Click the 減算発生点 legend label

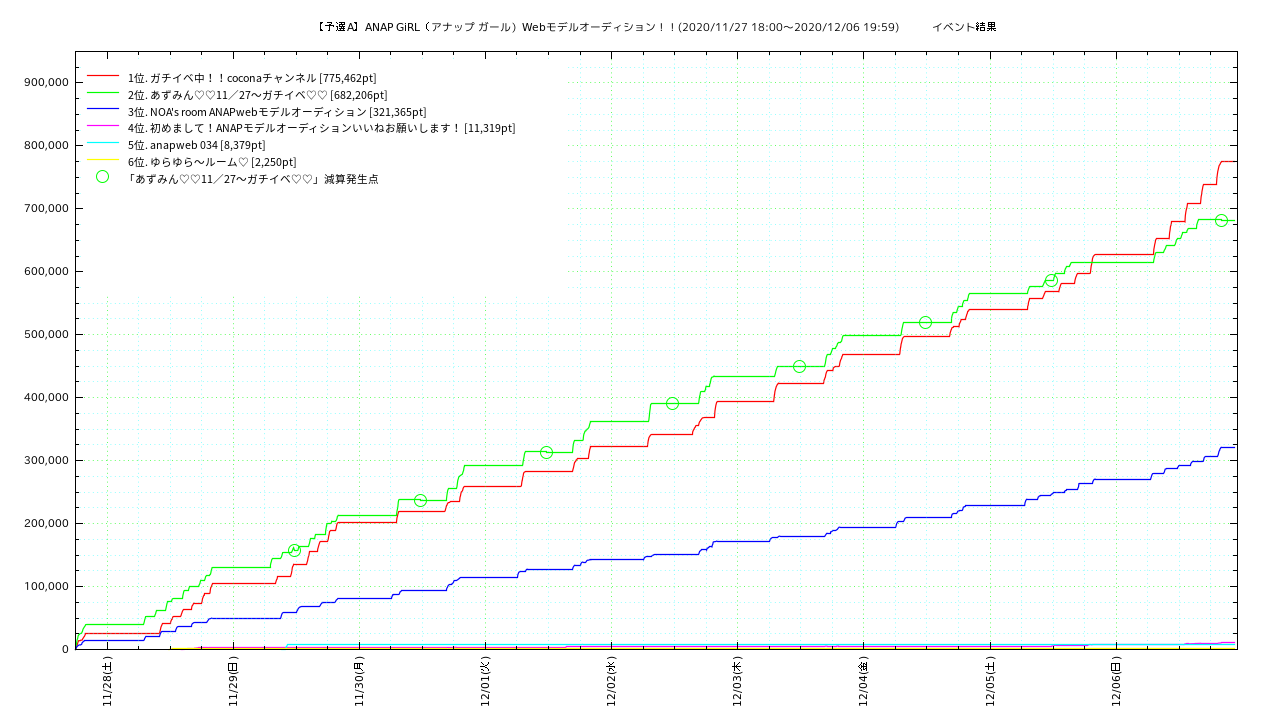[253, 179]
